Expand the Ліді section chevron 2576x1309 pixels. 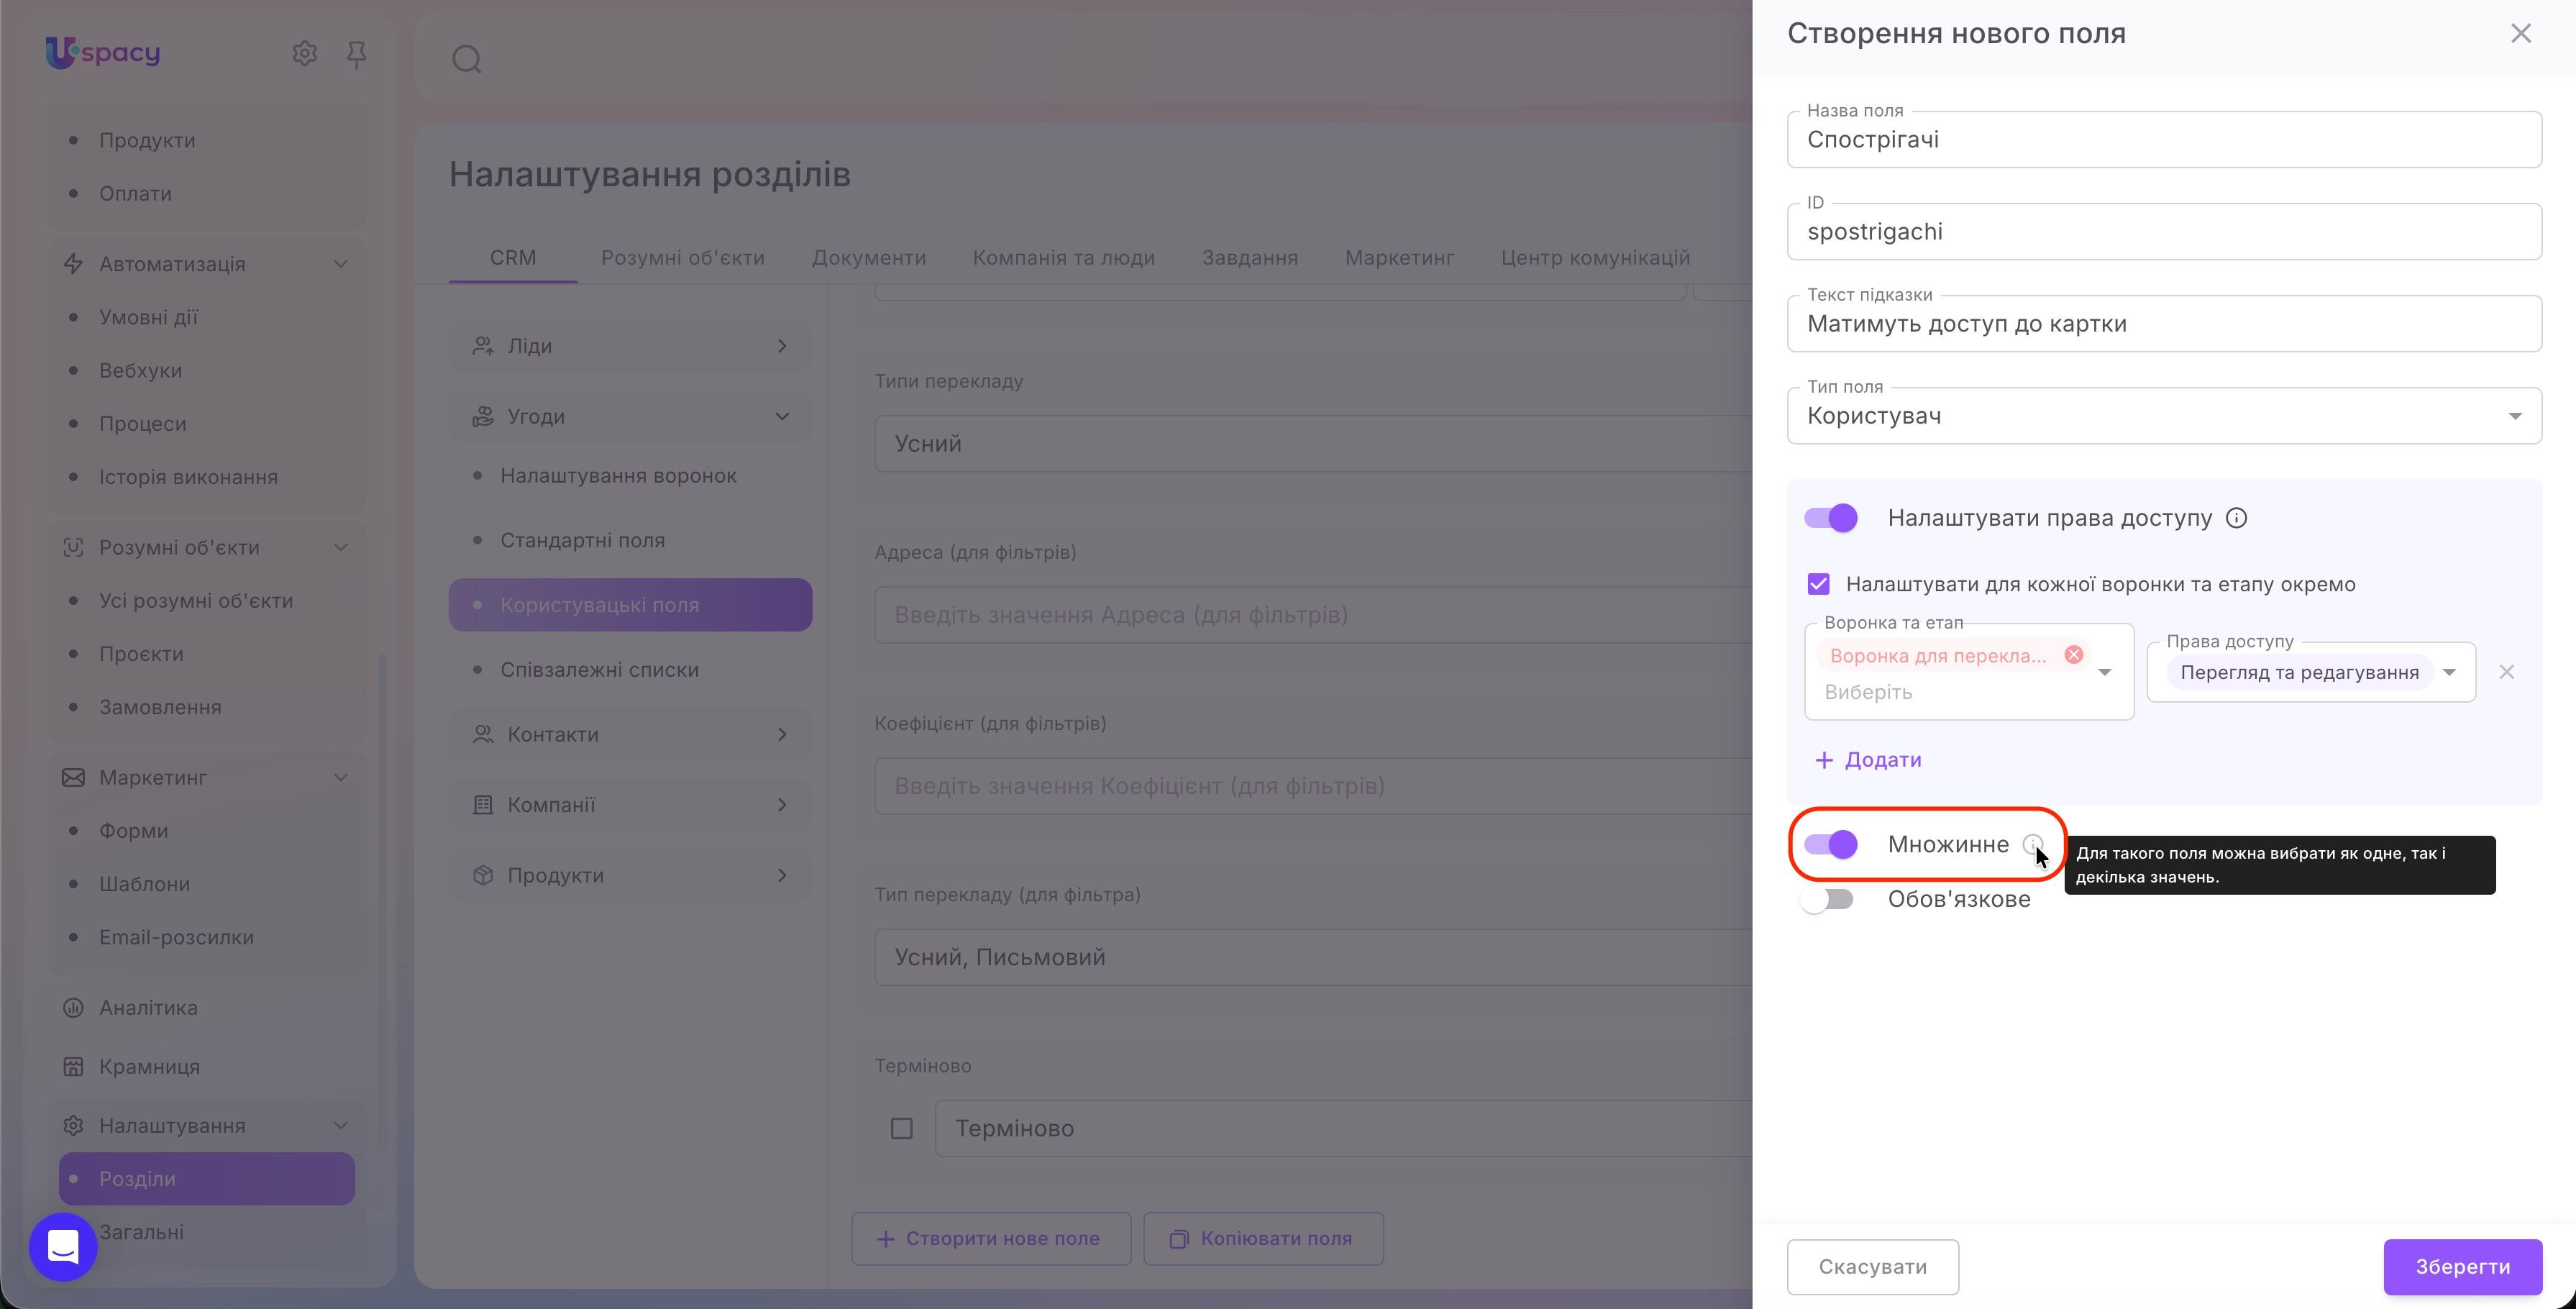[x=782, y=346]
